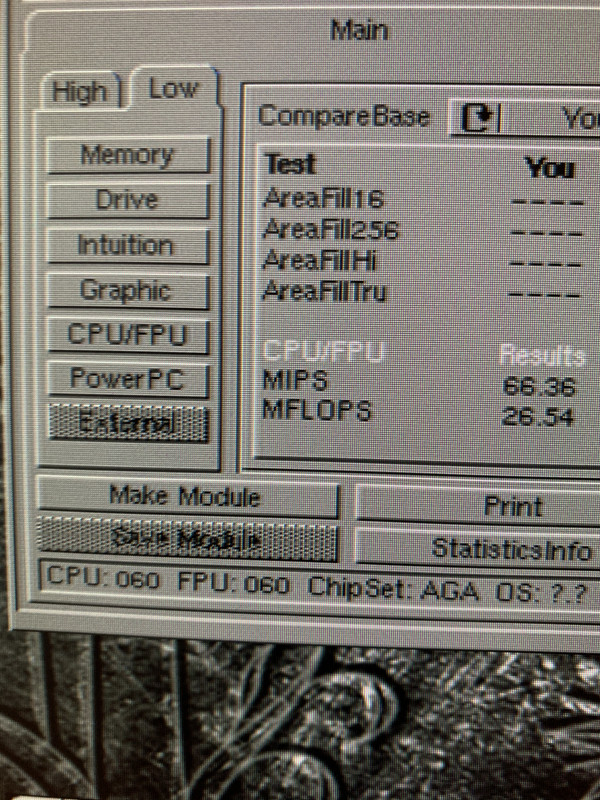The width and height of the screenshot is (600, 800).
Task: Click the disabled External button
Action: [x=128, y=422]
